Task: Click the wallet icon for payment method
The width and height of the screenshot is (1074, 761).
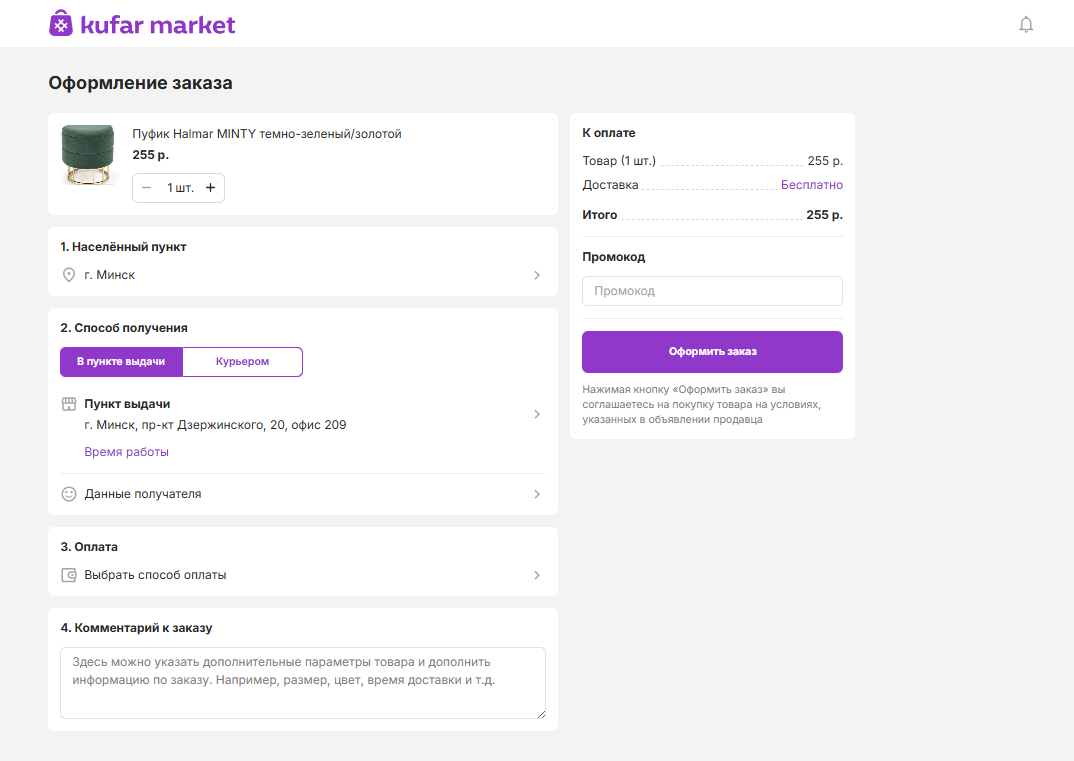Action: coord(69,575)
